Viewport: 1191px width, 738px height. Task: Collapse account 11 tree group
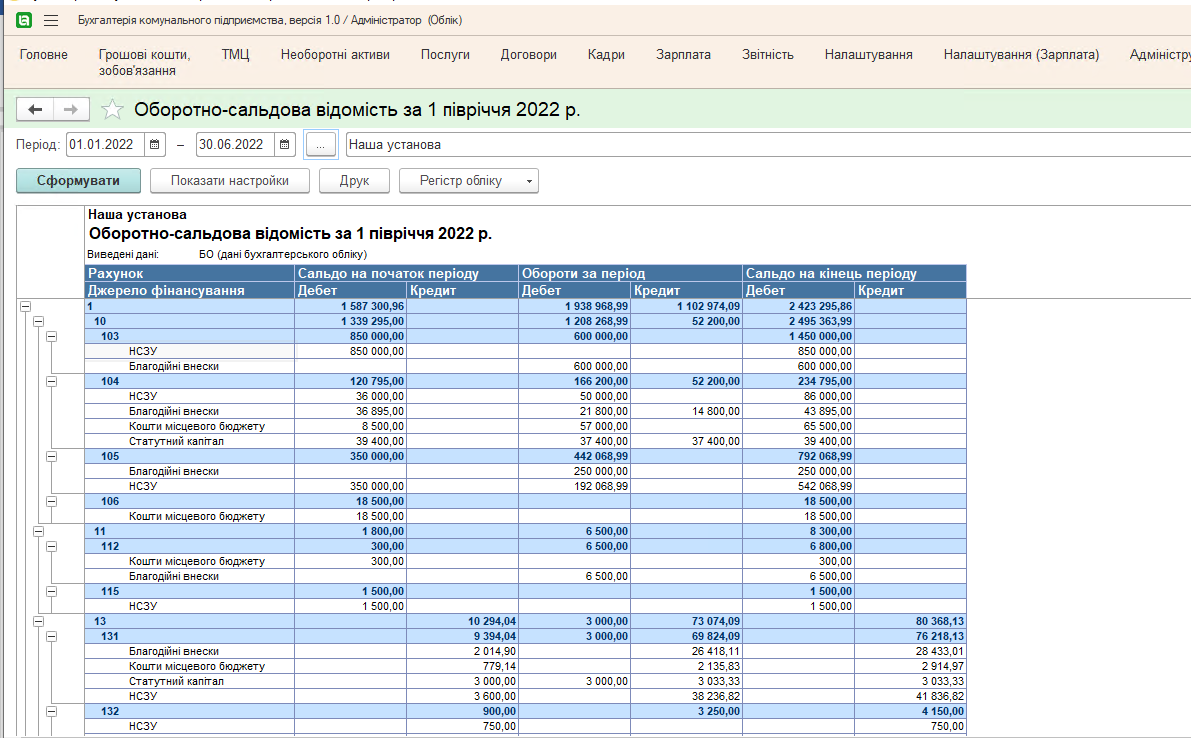coord(39,532)
